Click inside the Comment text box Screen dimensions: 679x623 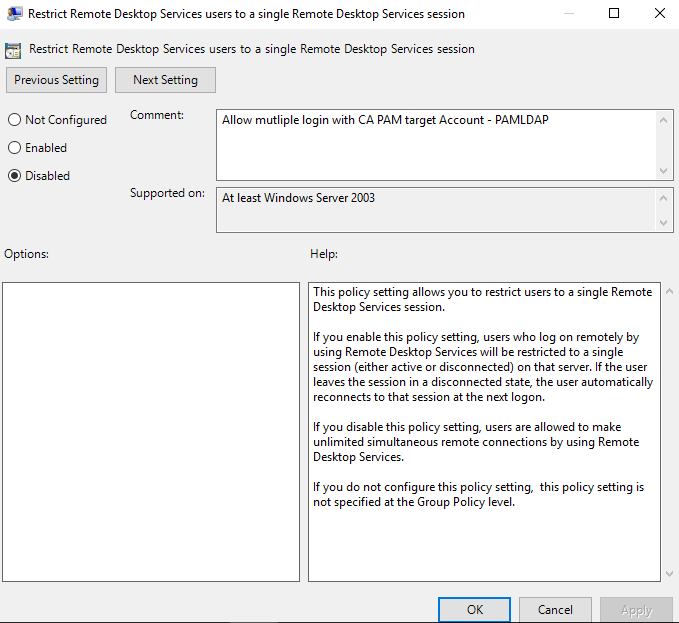point(435,144)
